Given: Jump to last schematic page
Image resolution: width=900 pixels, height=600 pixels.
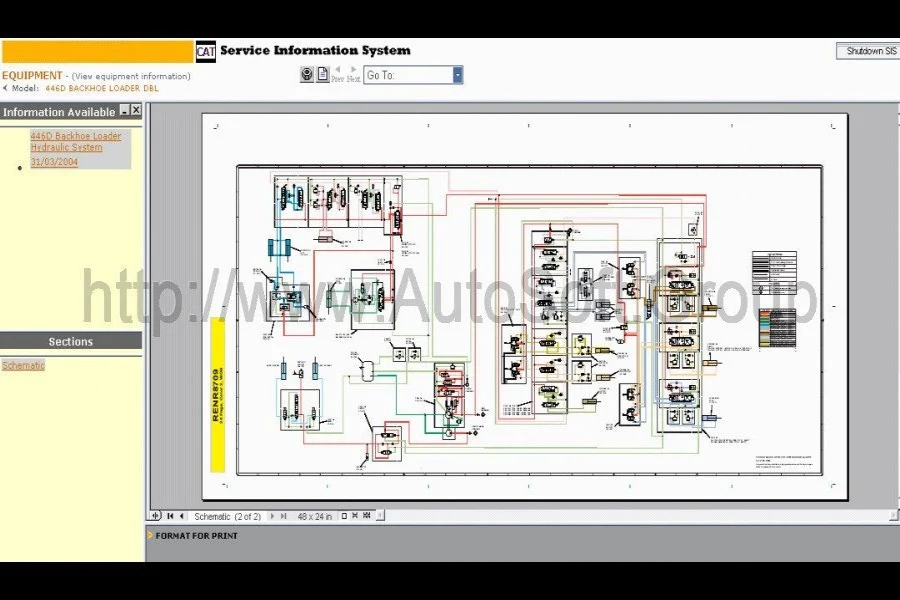Looking at the screenshot, I should pyautogui.click(x=283, y=516).
